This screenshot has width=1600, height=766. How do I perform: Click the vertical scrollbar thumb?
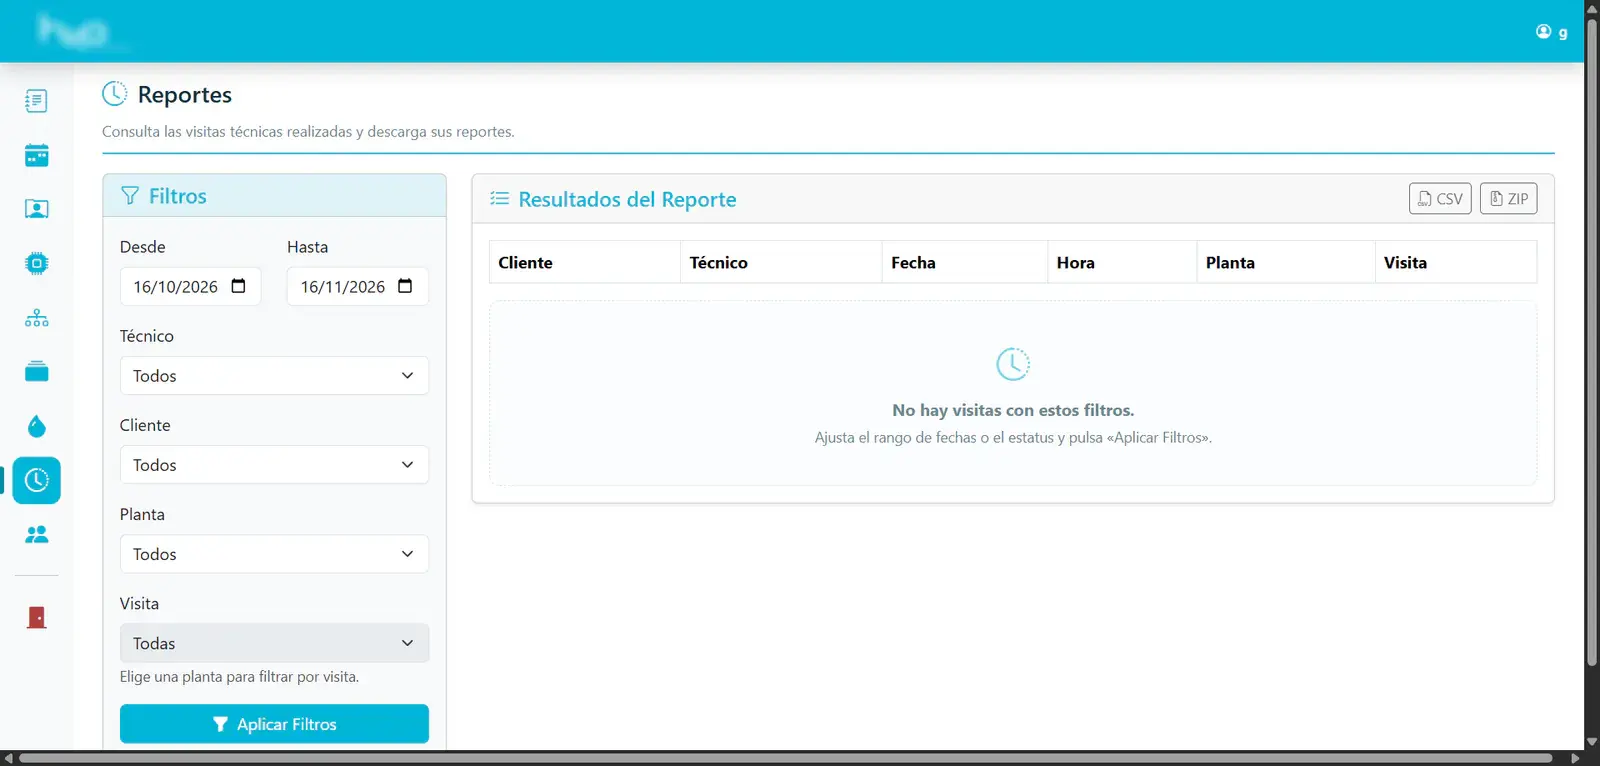click(1592, 340)
